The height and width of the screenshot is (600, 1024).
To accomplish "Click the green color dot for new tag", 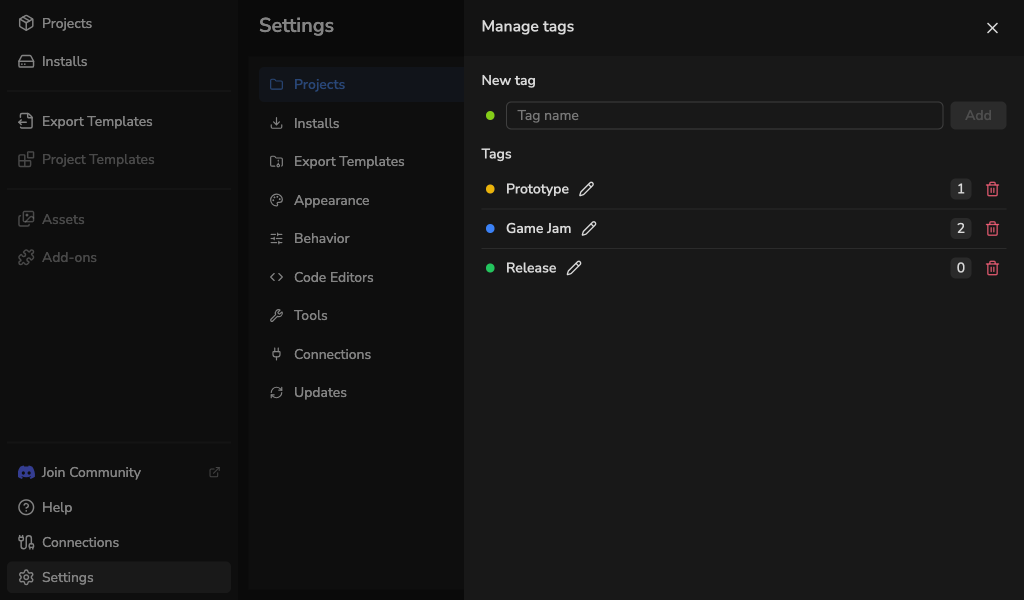I will [x=490, y=116].
